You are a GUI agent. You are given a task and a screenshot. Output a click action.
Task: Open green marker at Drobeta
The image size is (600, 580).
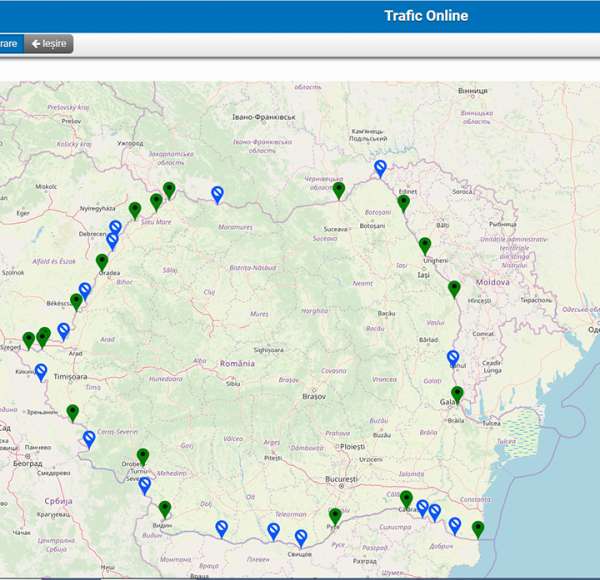143,458
